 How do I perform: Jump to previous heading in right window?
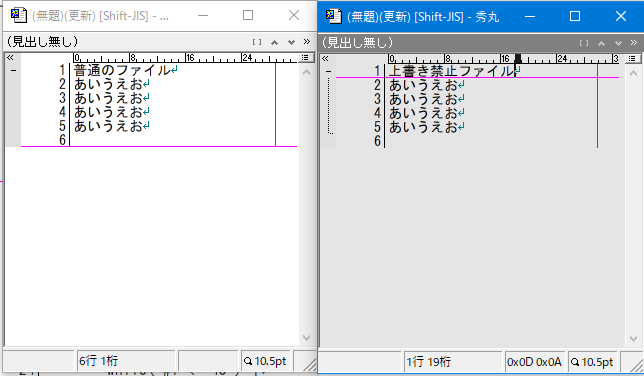(601, 43)
